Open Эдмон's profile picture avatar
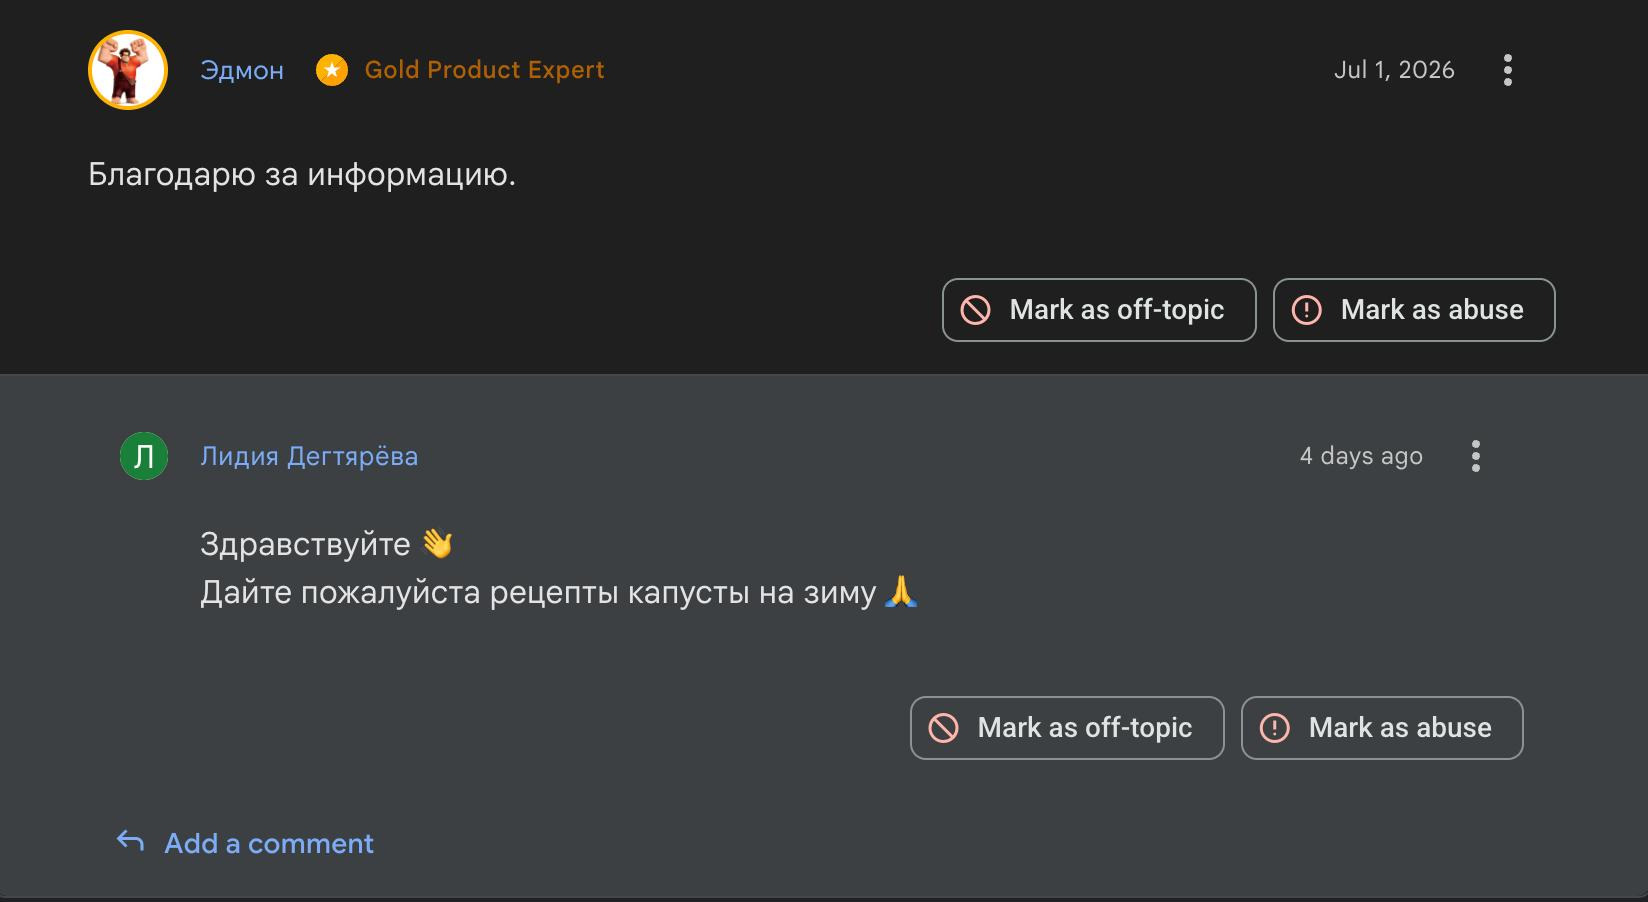The height and width of the screenshot is (902, 1648). pos(128,70)
